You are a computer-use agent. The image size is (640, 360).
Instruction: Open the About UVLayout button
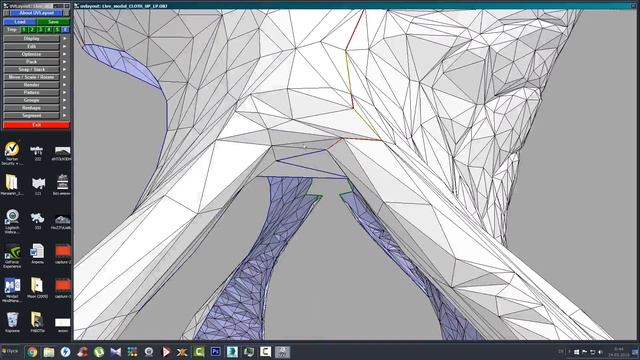coord(36,13)
